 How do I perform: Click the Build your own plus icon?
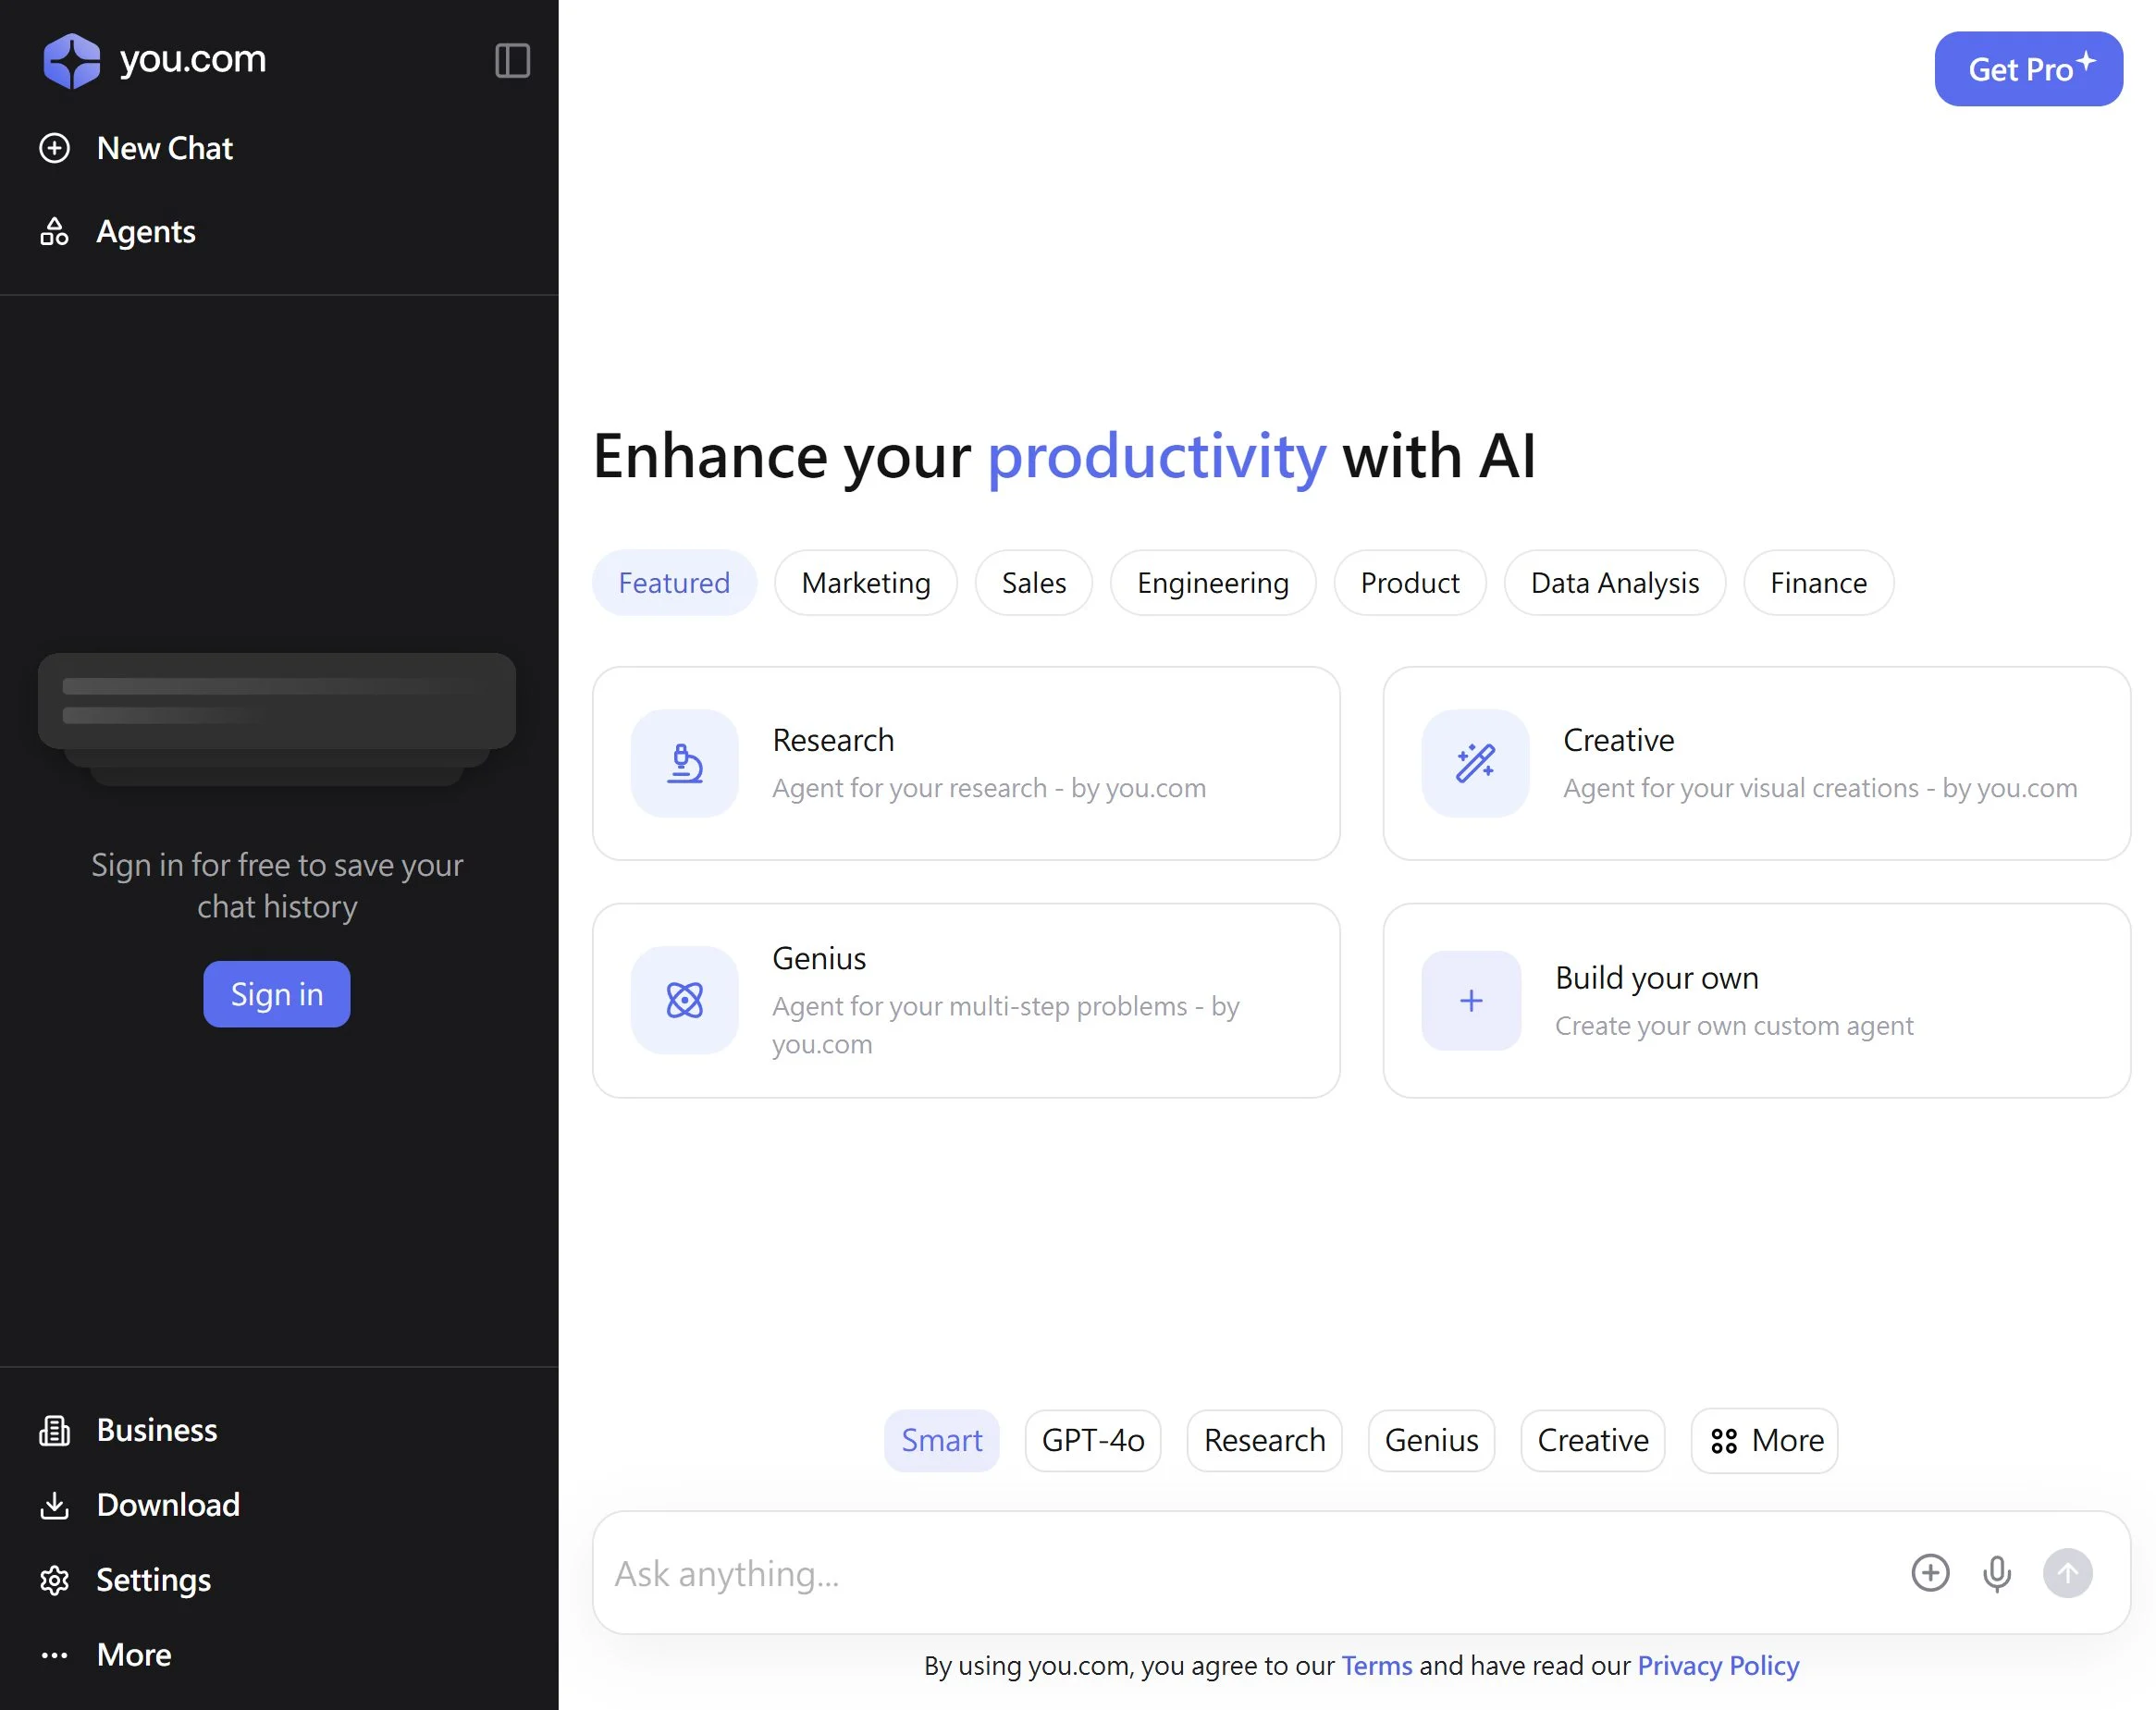point(1471,1000)
